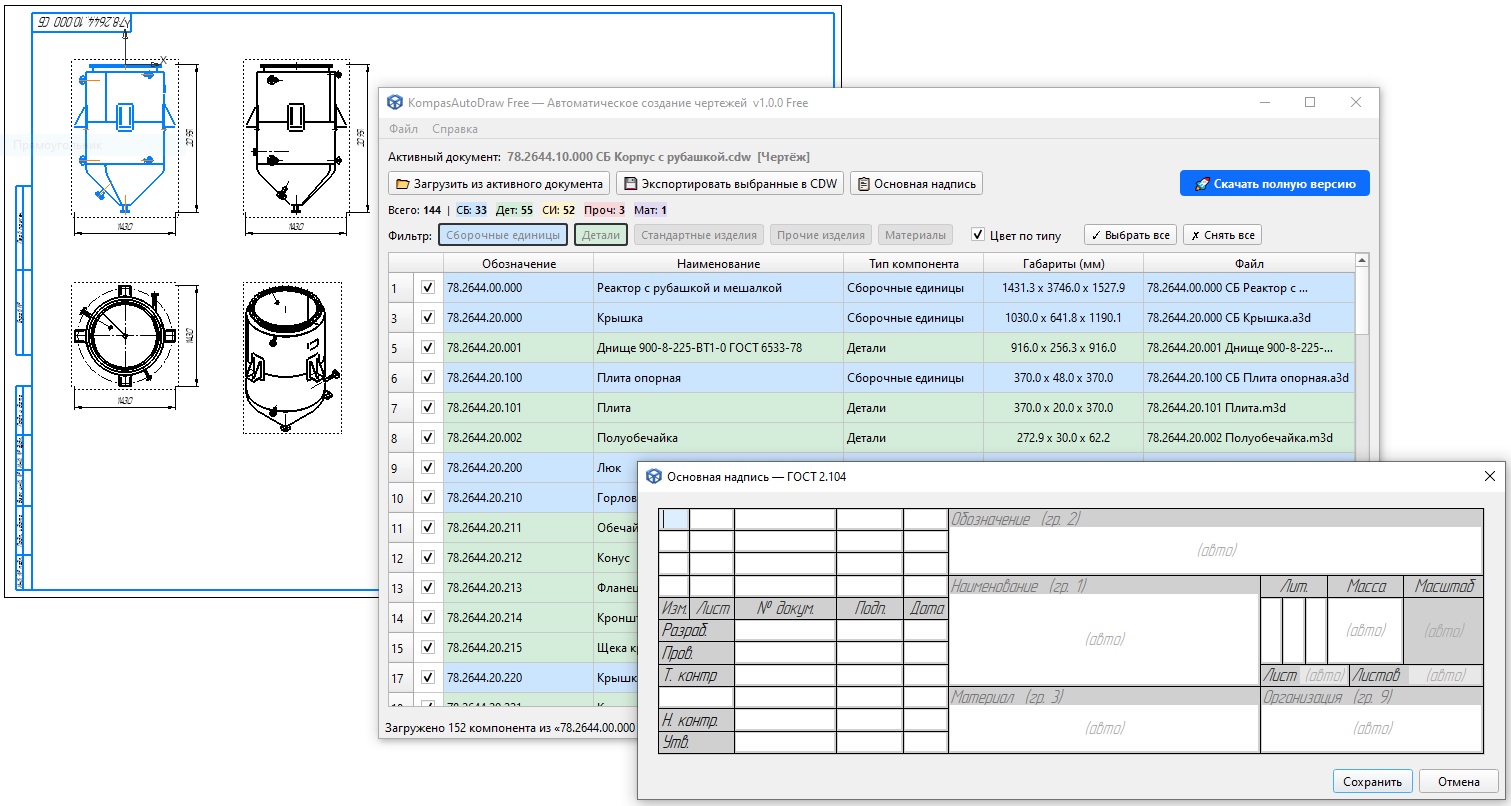Click the Обозначение (гр. 2) field
This screenshot has width=1511, height=806.
[1215, 550]
